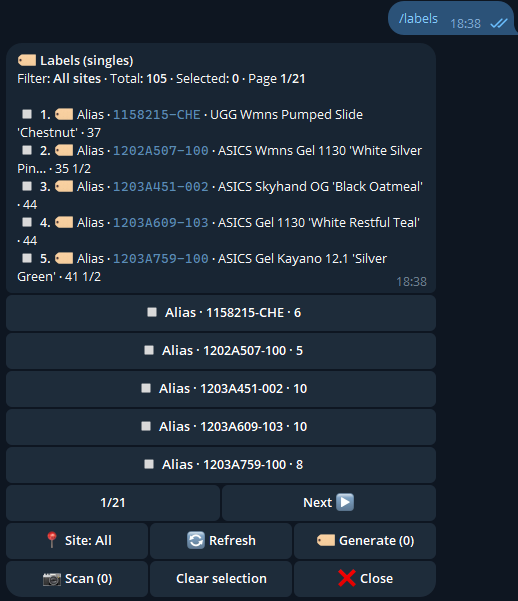The width and height of the screenshot is (518, 601).
Task: Toggle selection for Alias 1202A507-100 · 5
Action: pyautogui.click(x=221, y=351)
